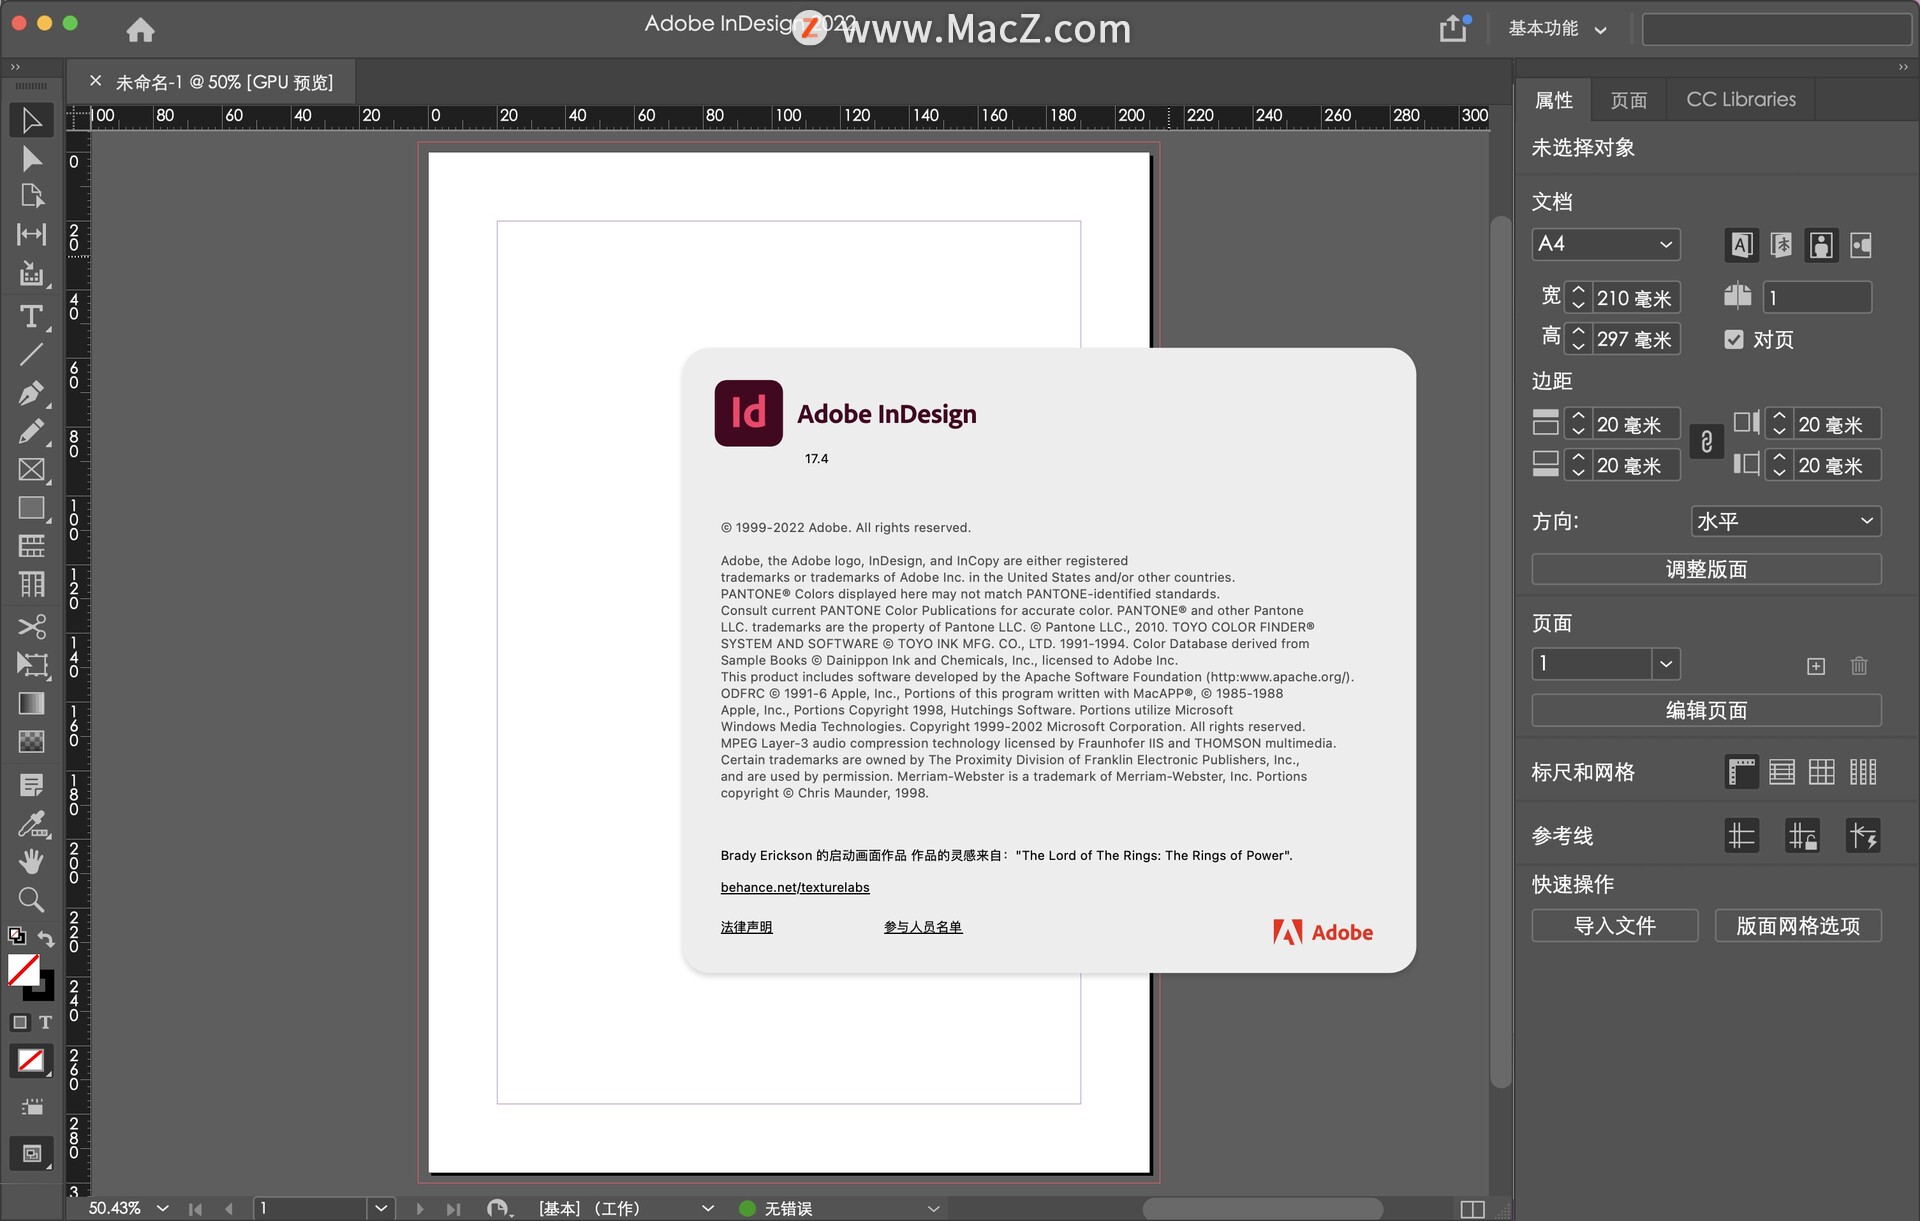Image resolution: width=1920 pixels, height=1221 pixels.
Task: Choose the Scissors tool
Action: (31, 627)
